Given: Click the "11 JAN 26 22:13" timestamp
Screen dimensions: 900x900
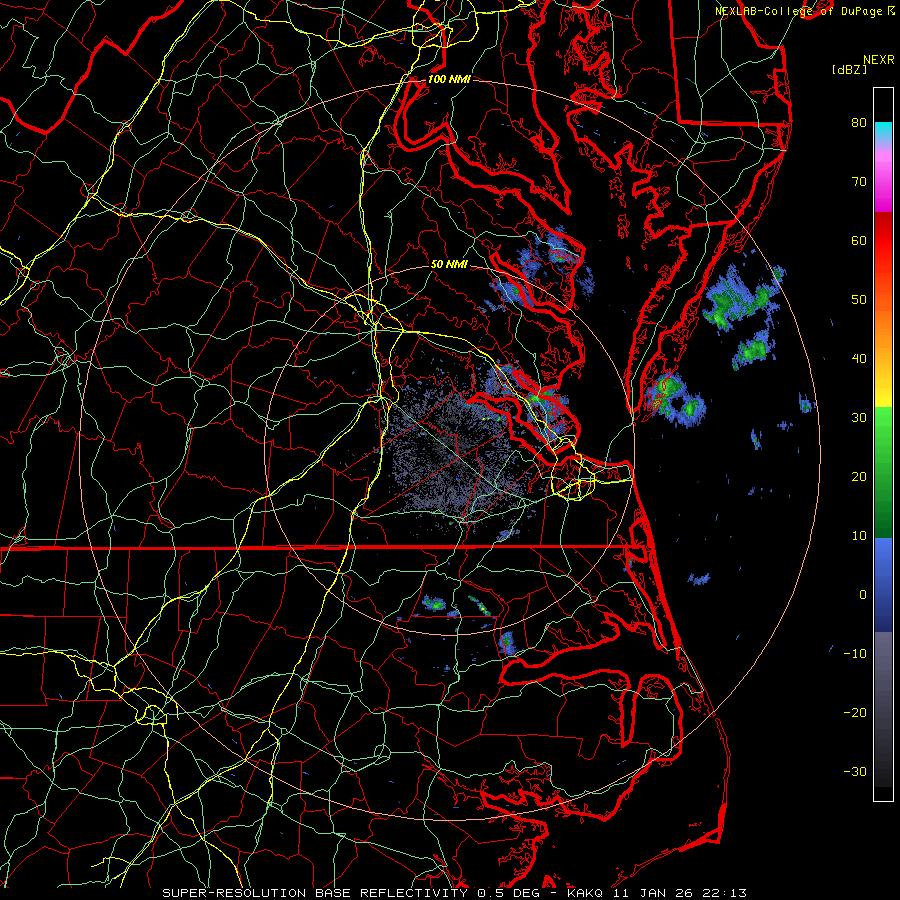Looking at the screenshot, I should click(x=681, y=893).
